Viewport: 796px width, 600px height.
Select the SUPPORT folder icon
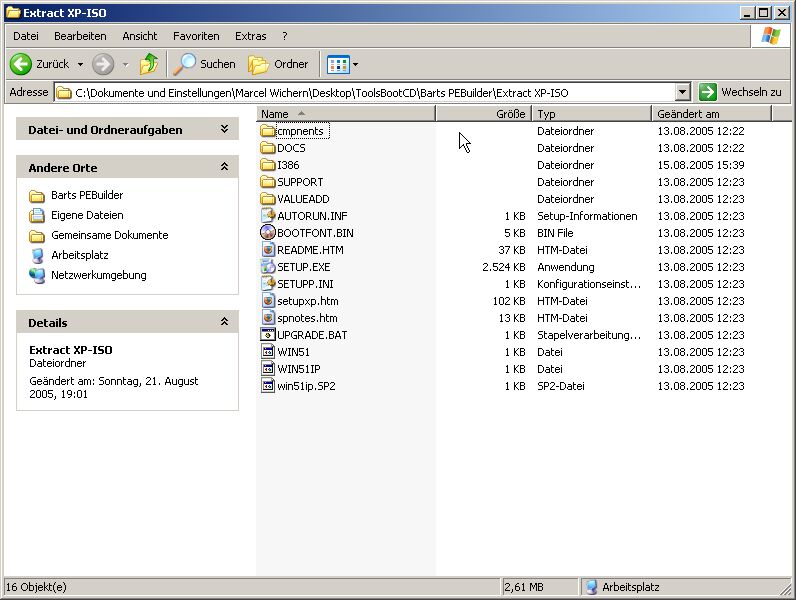coord(268,182)
